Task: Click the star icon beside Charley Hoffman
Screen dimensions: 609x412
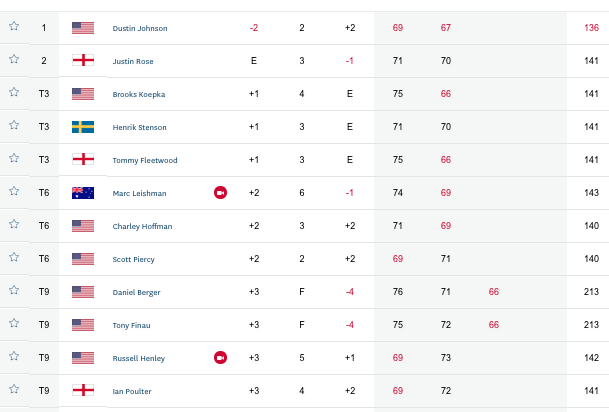Action: (14, 224)
